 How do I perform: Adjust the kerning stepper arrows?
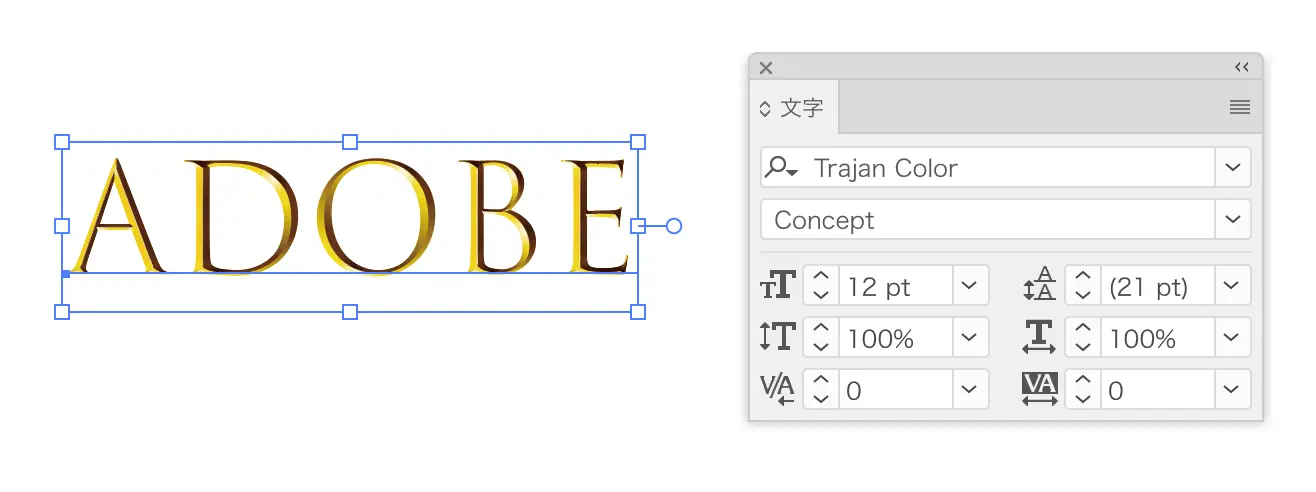coord(821,389)
